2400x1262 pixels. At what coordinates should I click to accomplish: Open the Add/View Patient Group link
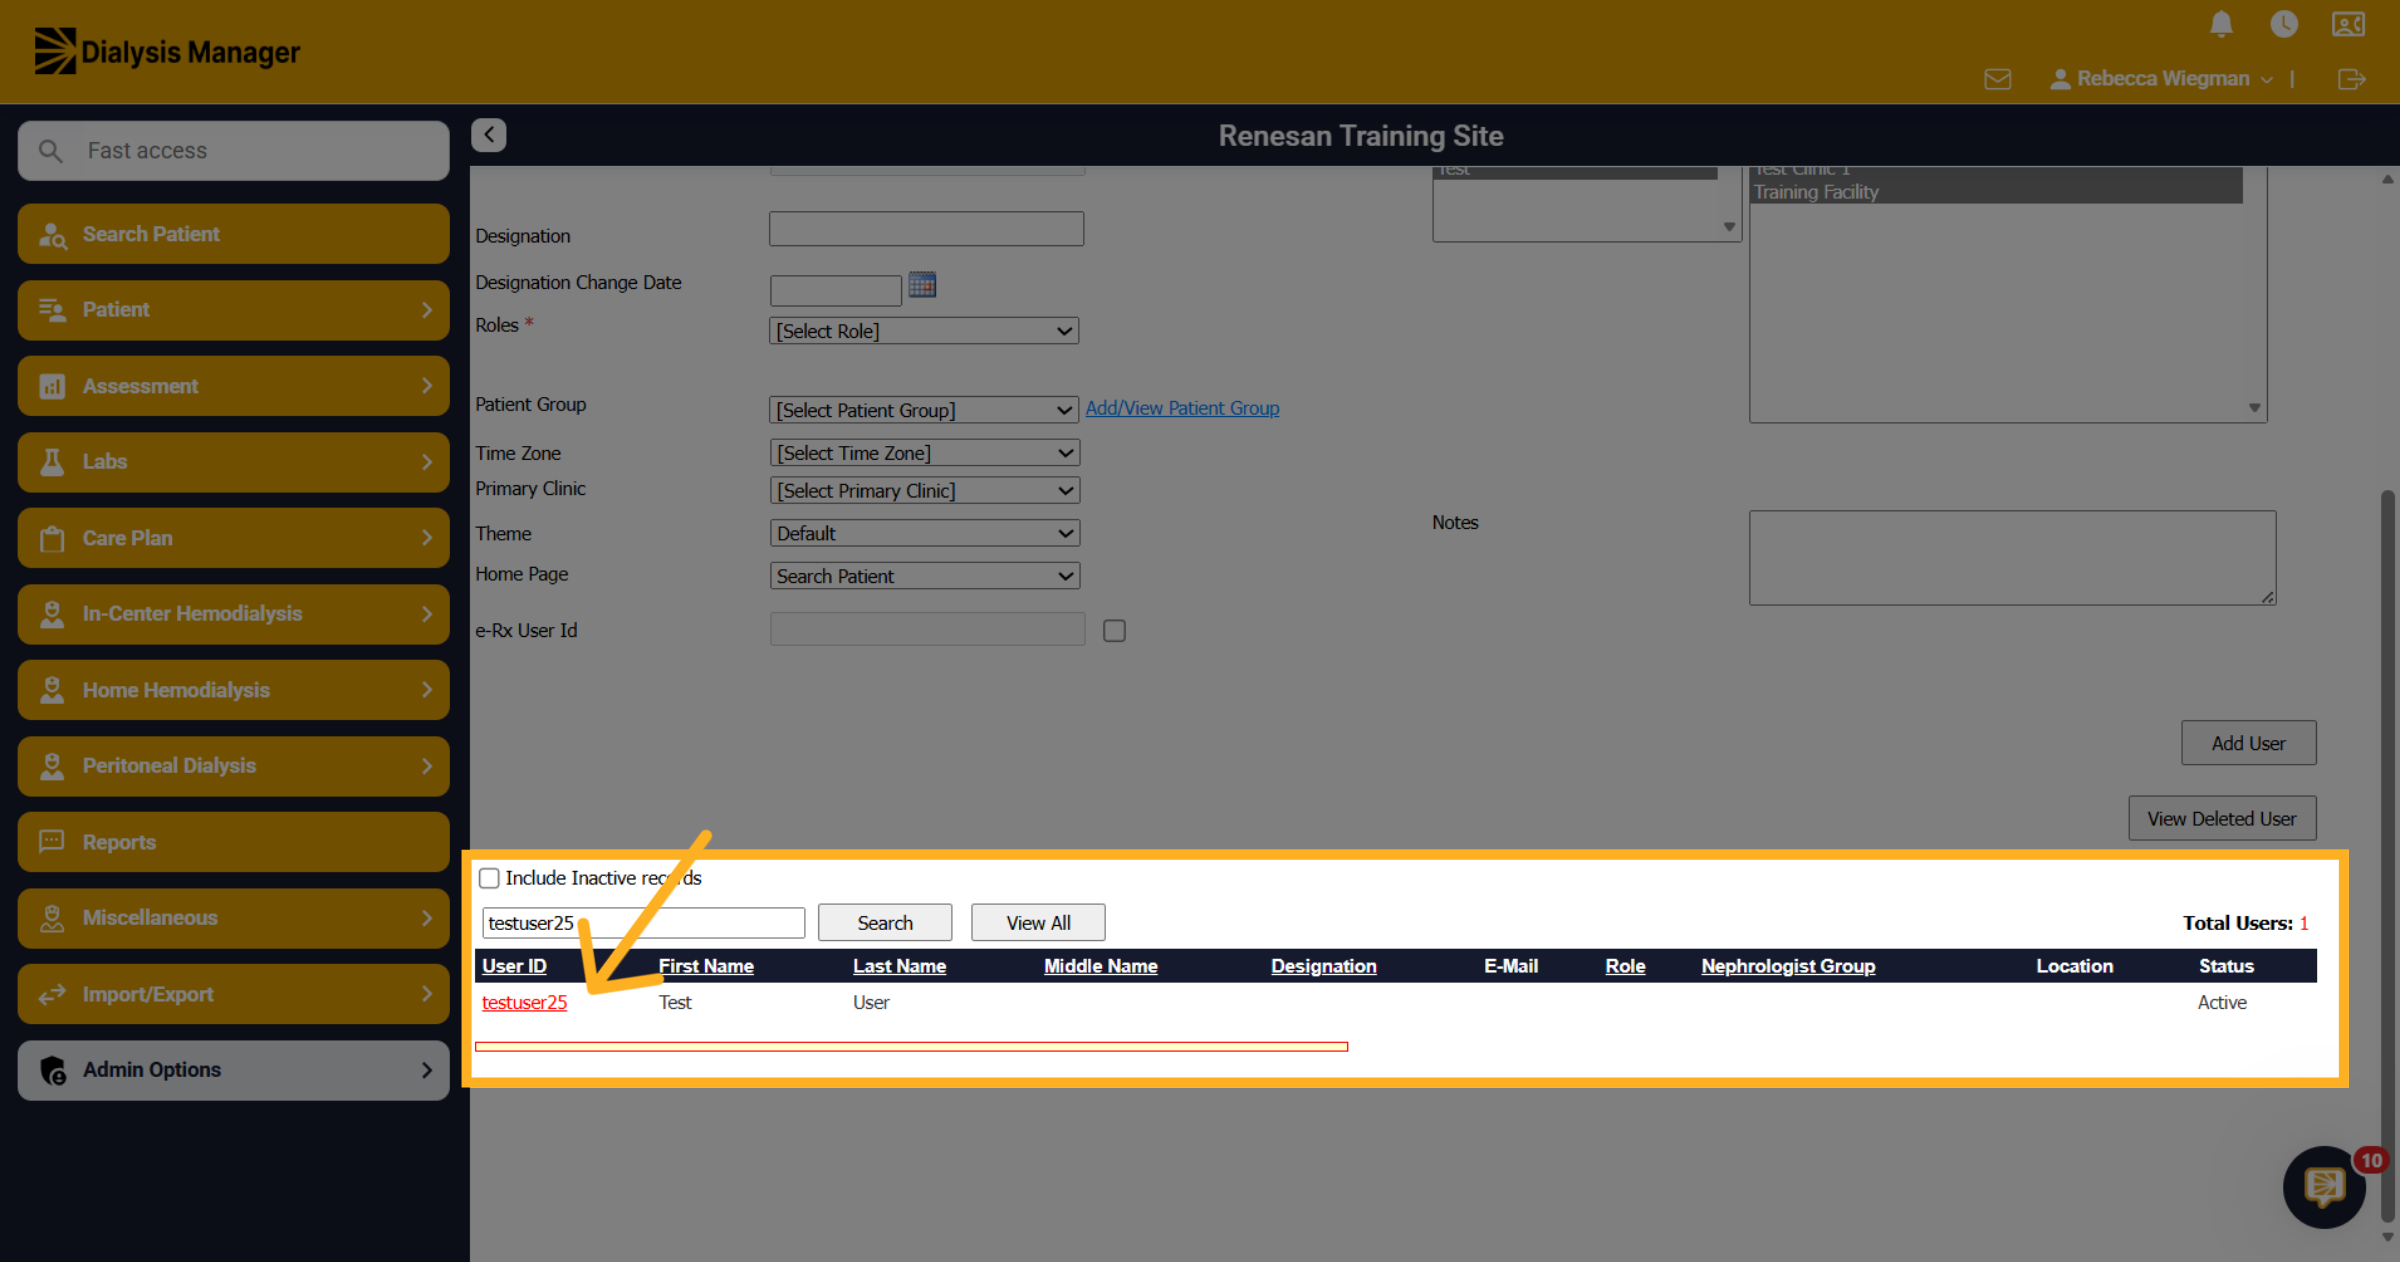[1182, 408]
